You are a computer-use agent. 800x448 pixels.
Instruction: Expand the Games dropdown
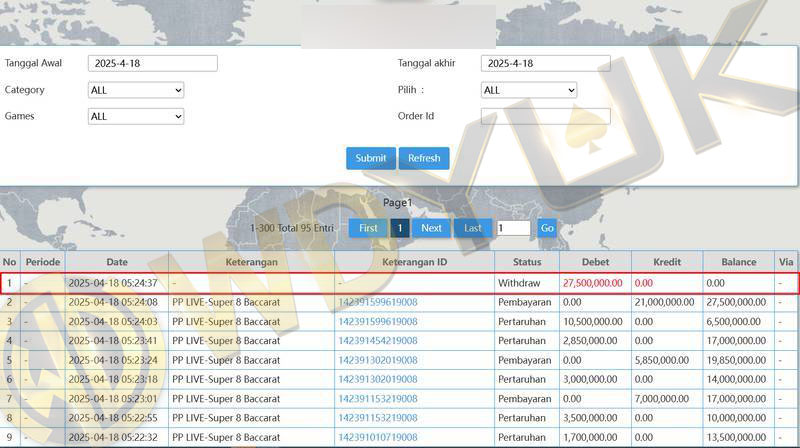pyautogui.click(x=136, y=116)
